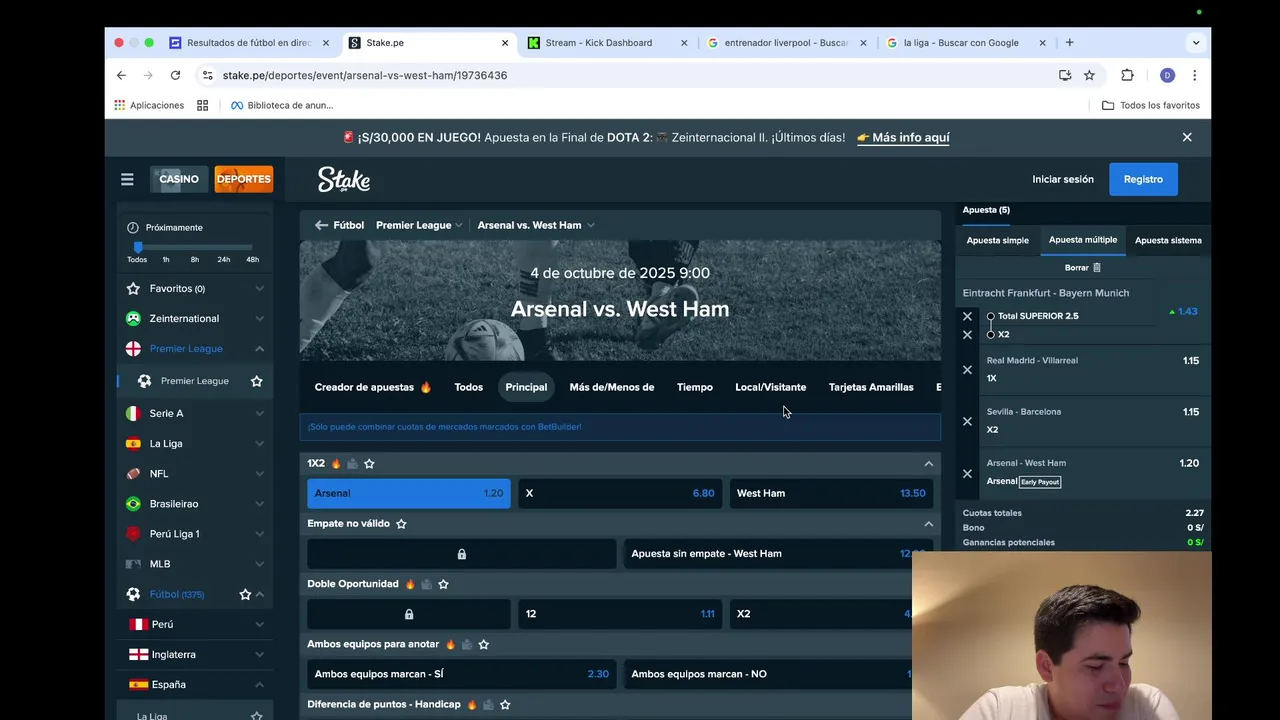Open the hamburger sidebar menu
The height and width of the screenshot is (720, 1280).
(127, 179)
